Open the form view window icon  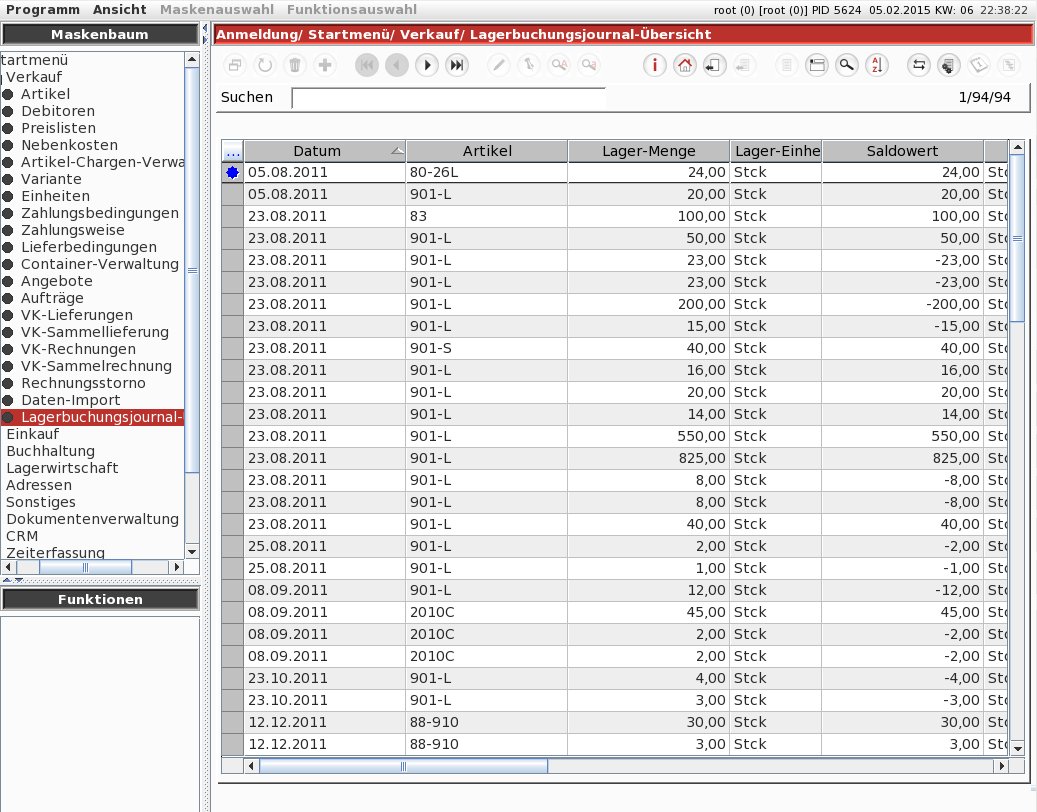click(817, 65)
